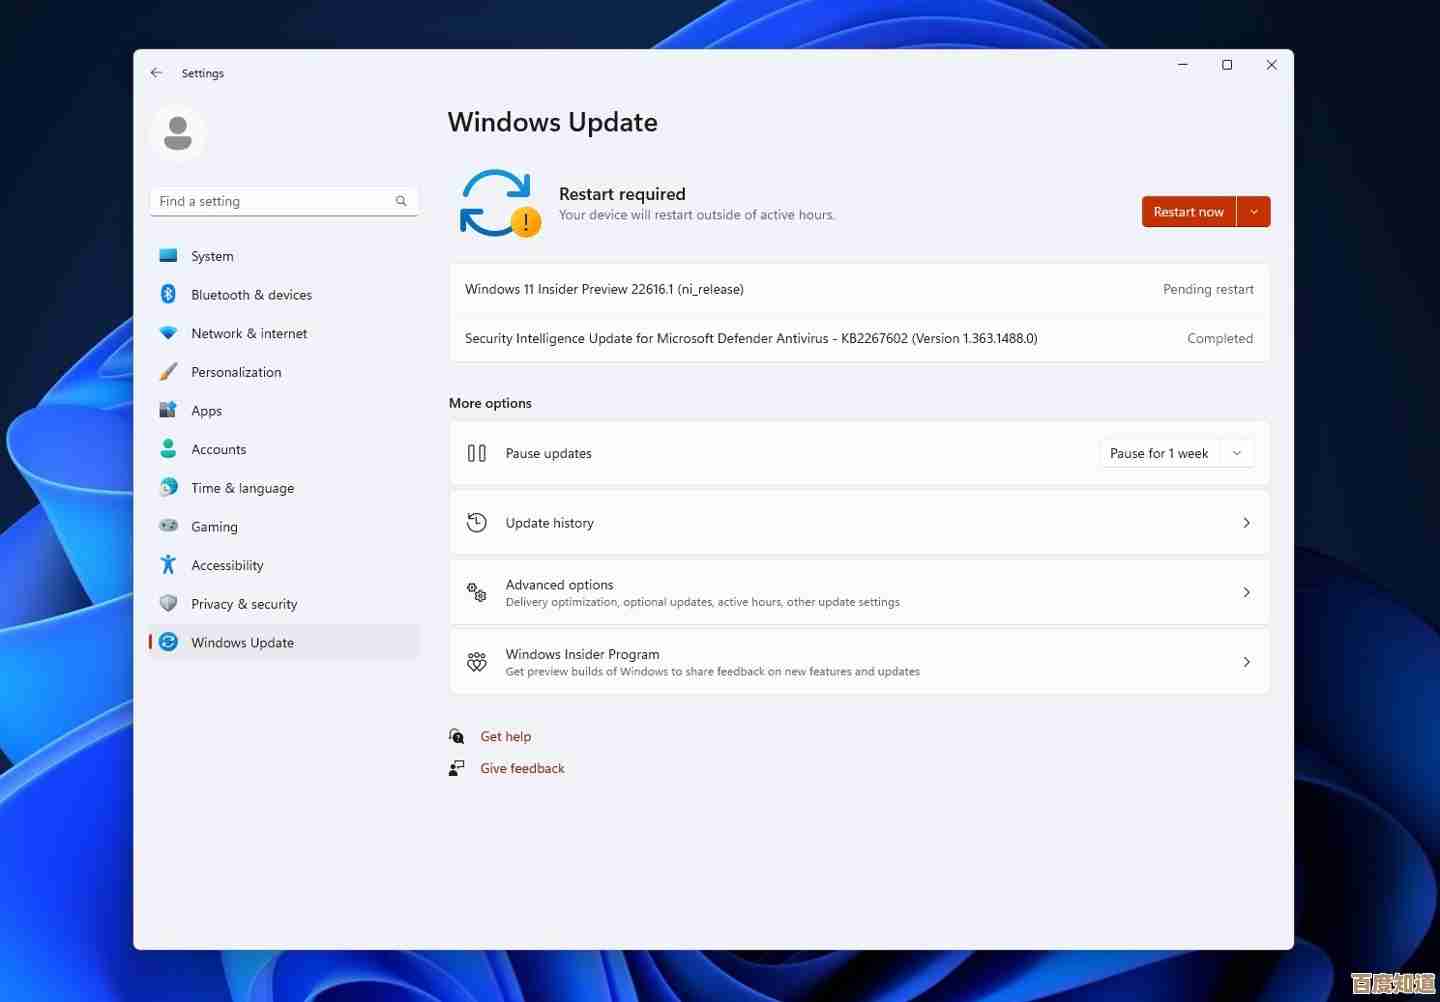The image size is (1440, 1002).
Task: Open Windows Insider Program settings
Action: (x=859, y=662)
